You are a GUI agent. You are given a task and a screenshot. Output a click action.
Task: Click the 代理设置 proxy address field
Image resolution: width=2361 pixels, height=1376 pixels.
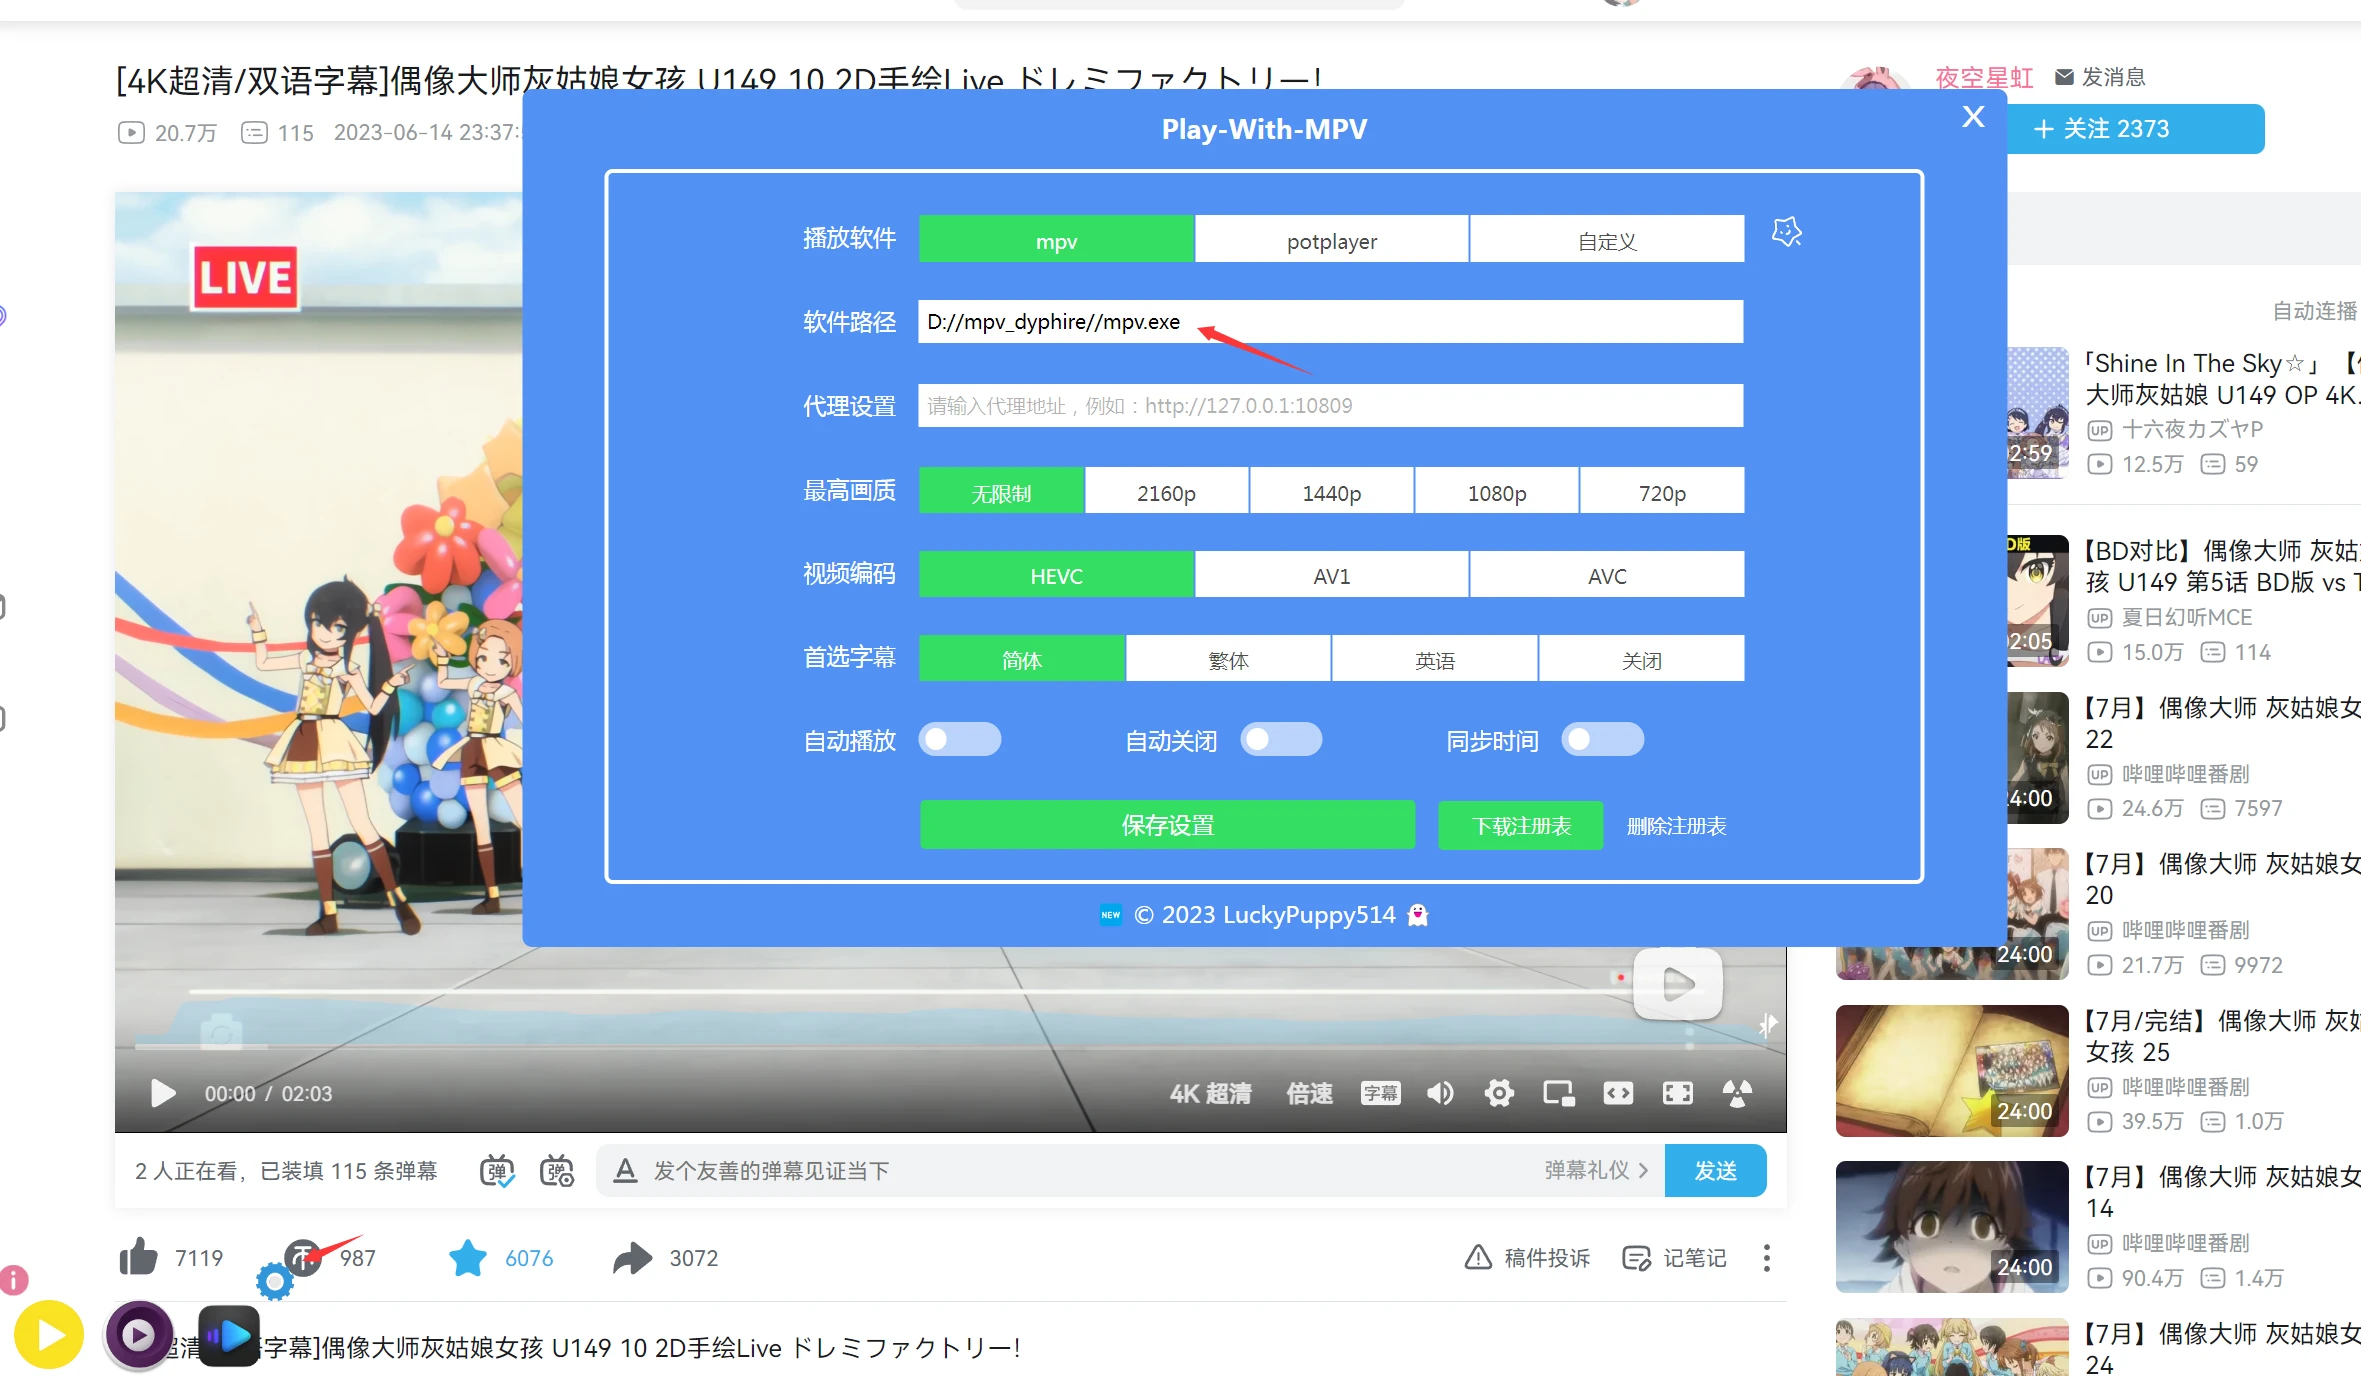click(x=1330, y=405)
